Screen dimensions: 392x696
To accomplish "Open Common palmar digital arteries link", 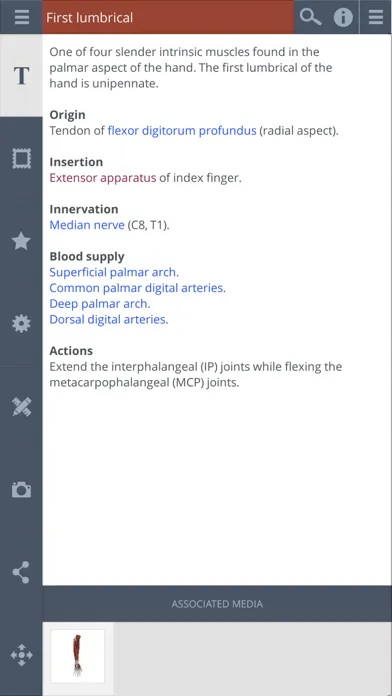I will click(x=136, y=288).
